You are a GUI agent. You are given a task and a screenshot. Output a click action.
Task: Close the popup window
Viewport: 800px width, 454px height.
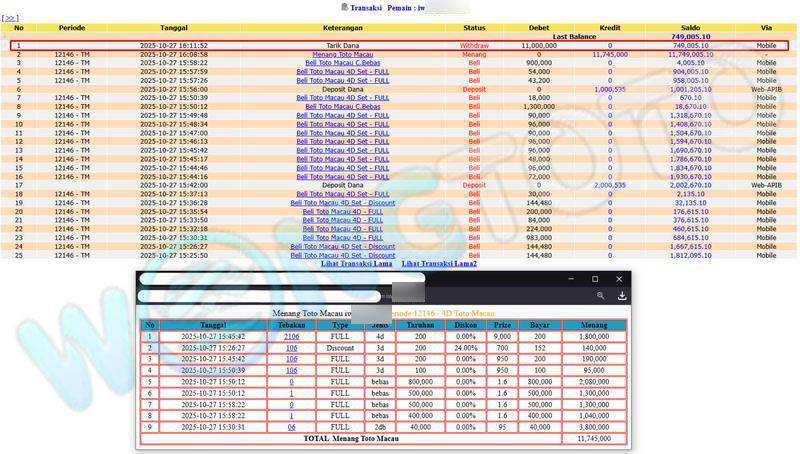point(620,279)
